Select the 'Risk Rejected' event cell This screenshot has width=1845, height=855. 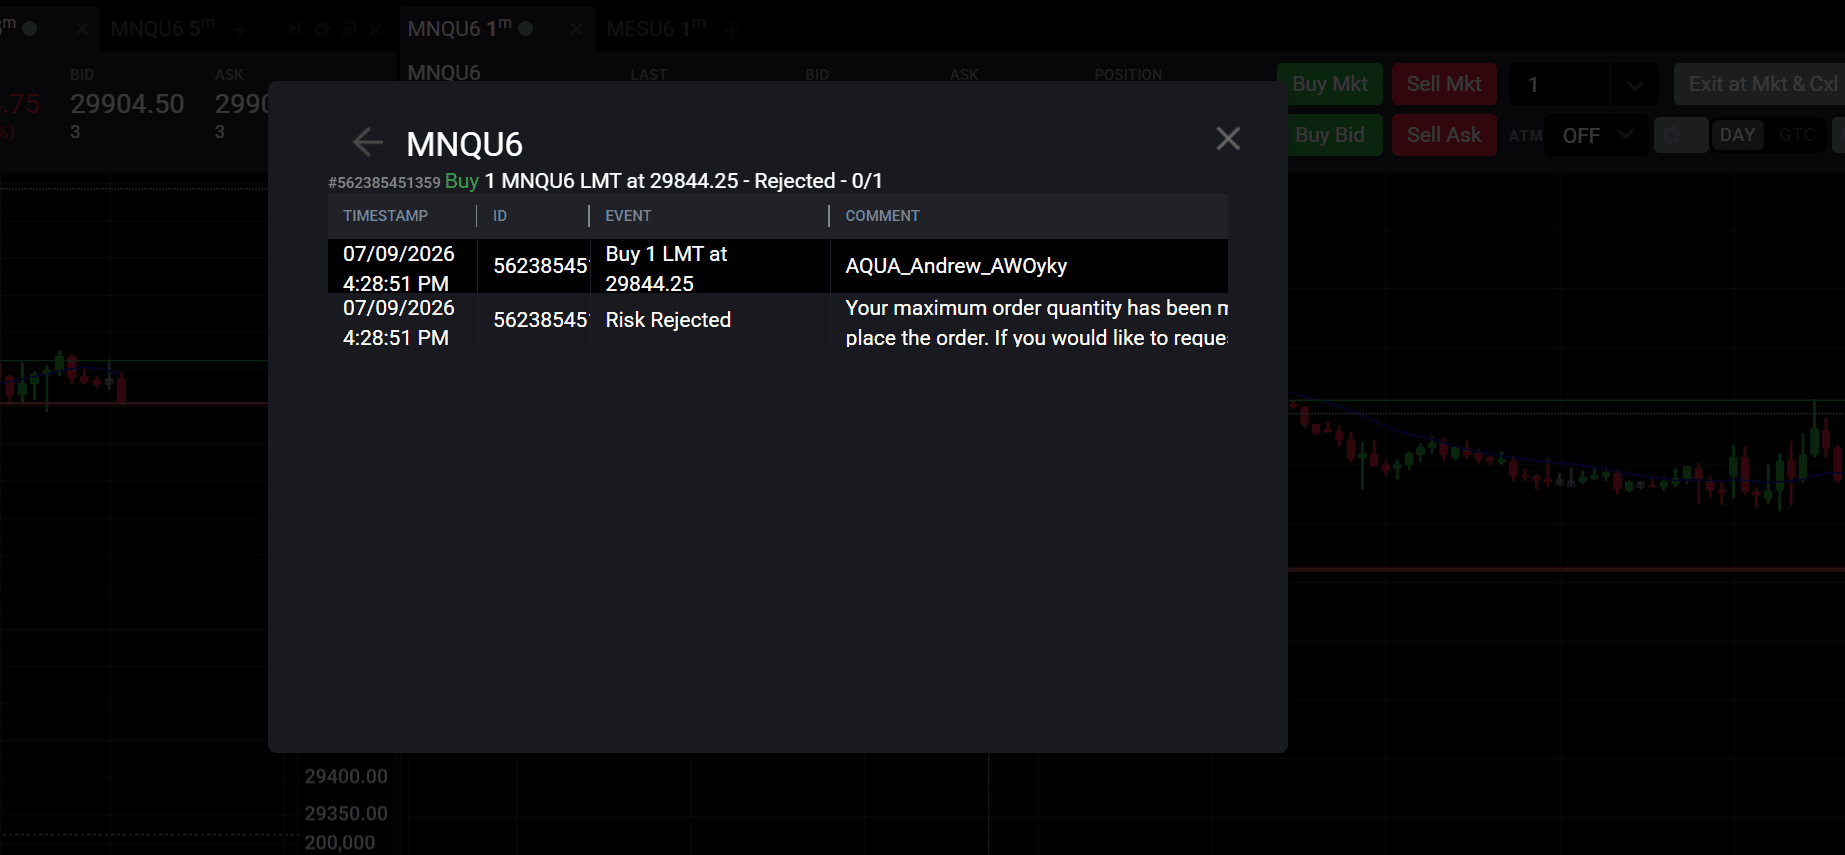tap(710, 320)
